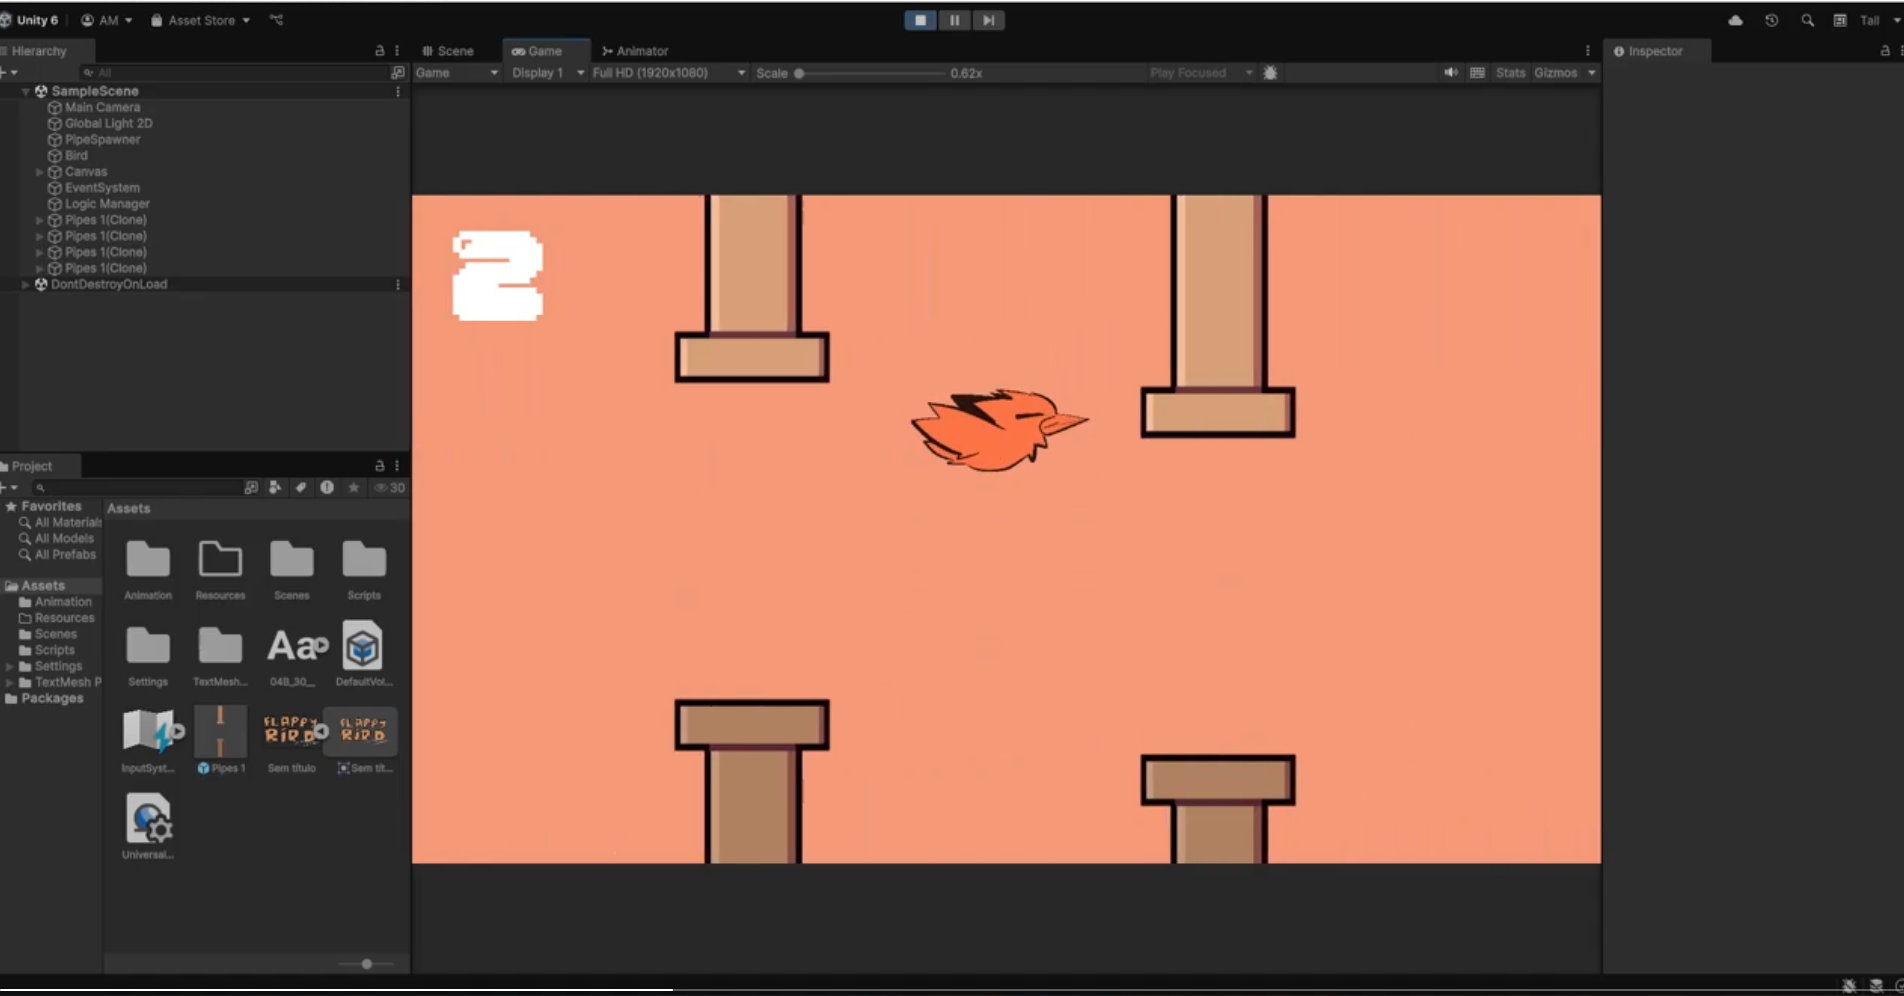Open Unity cloud services icon
Viewport: 1904px width, 996px height.
[x=1735, y=20]
